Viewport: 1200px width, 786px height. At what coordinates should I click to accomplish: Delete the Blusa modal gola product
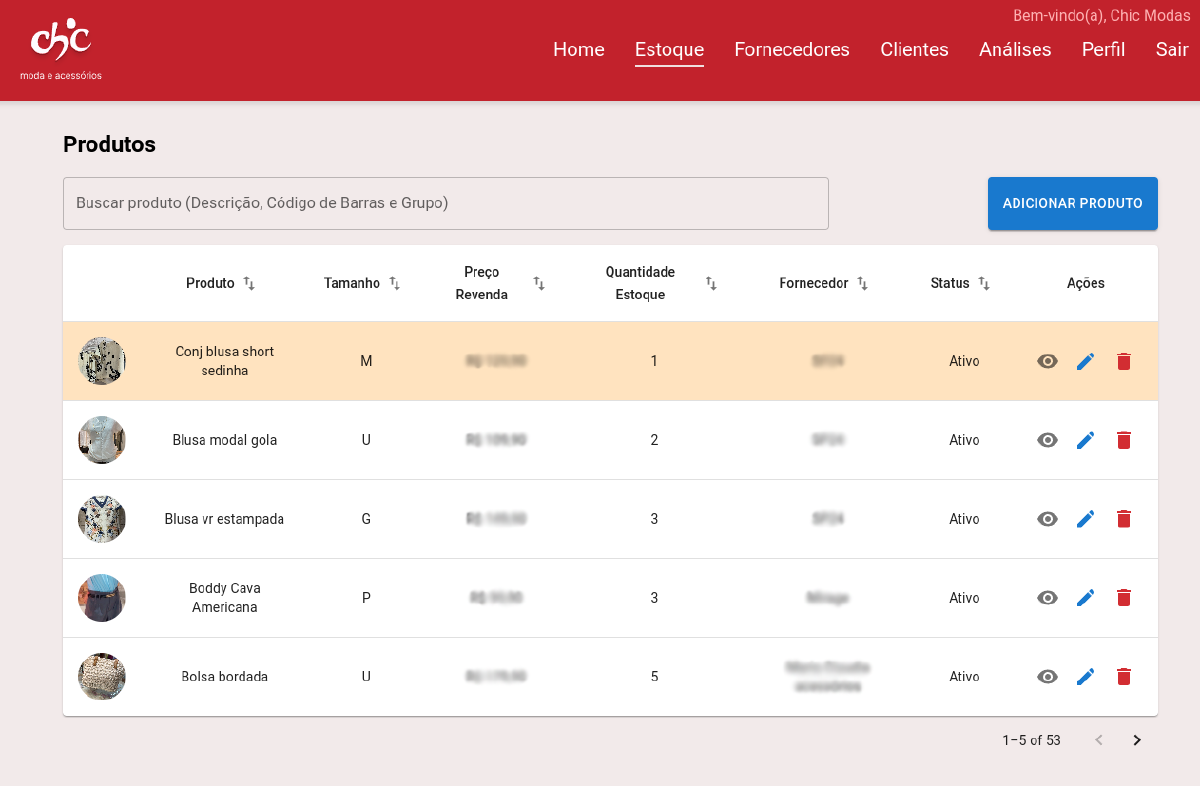pos(1123,440)
